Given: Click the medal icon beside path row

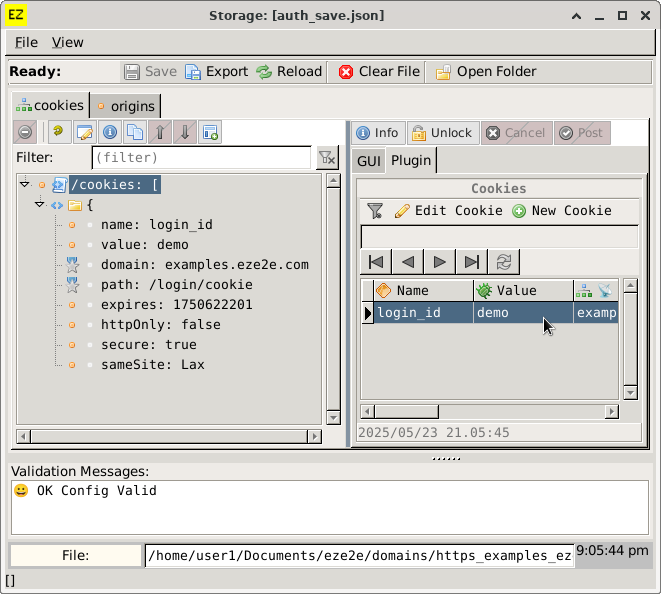Looking at the screenshot, I should 72,285.
